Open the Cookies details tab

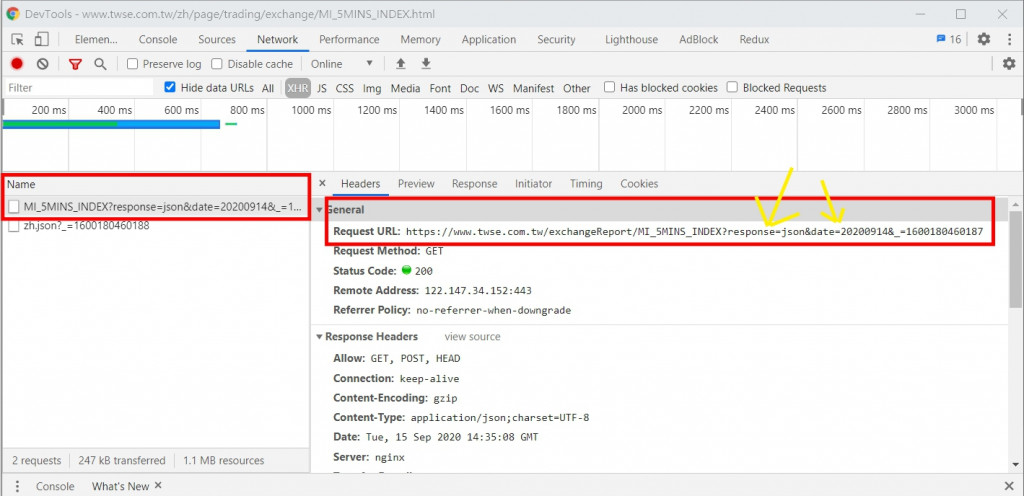tap(639, 184)
